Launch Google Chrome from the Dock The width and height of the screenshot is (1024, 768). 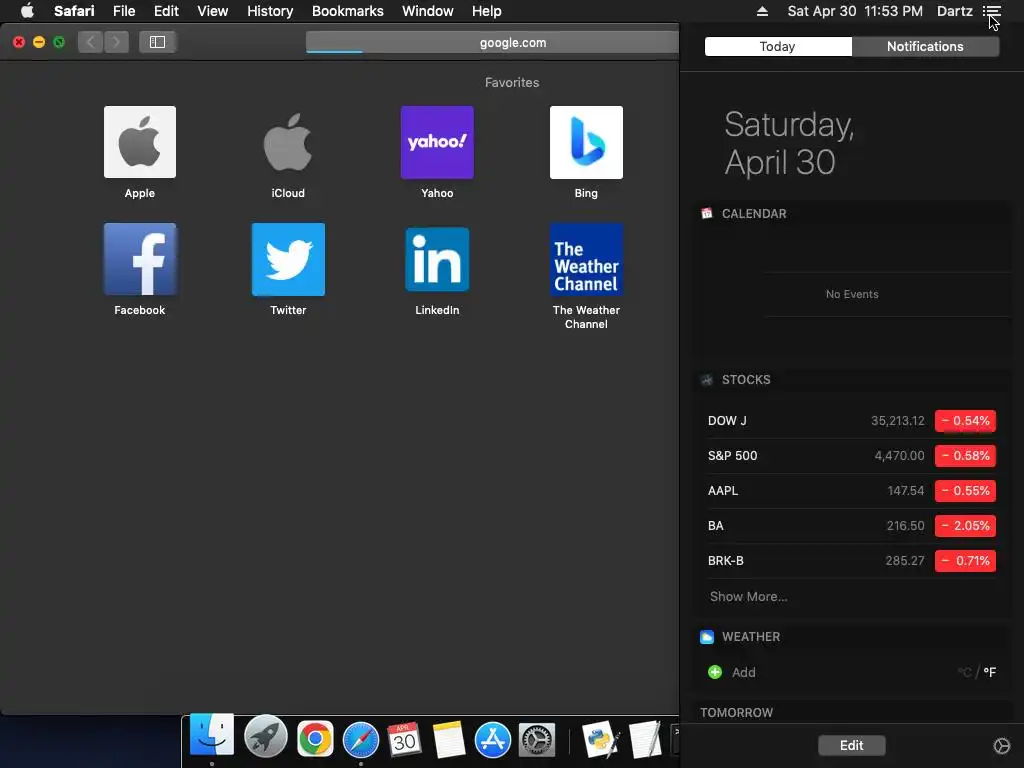pyautogui.click(x=315, y=739)
